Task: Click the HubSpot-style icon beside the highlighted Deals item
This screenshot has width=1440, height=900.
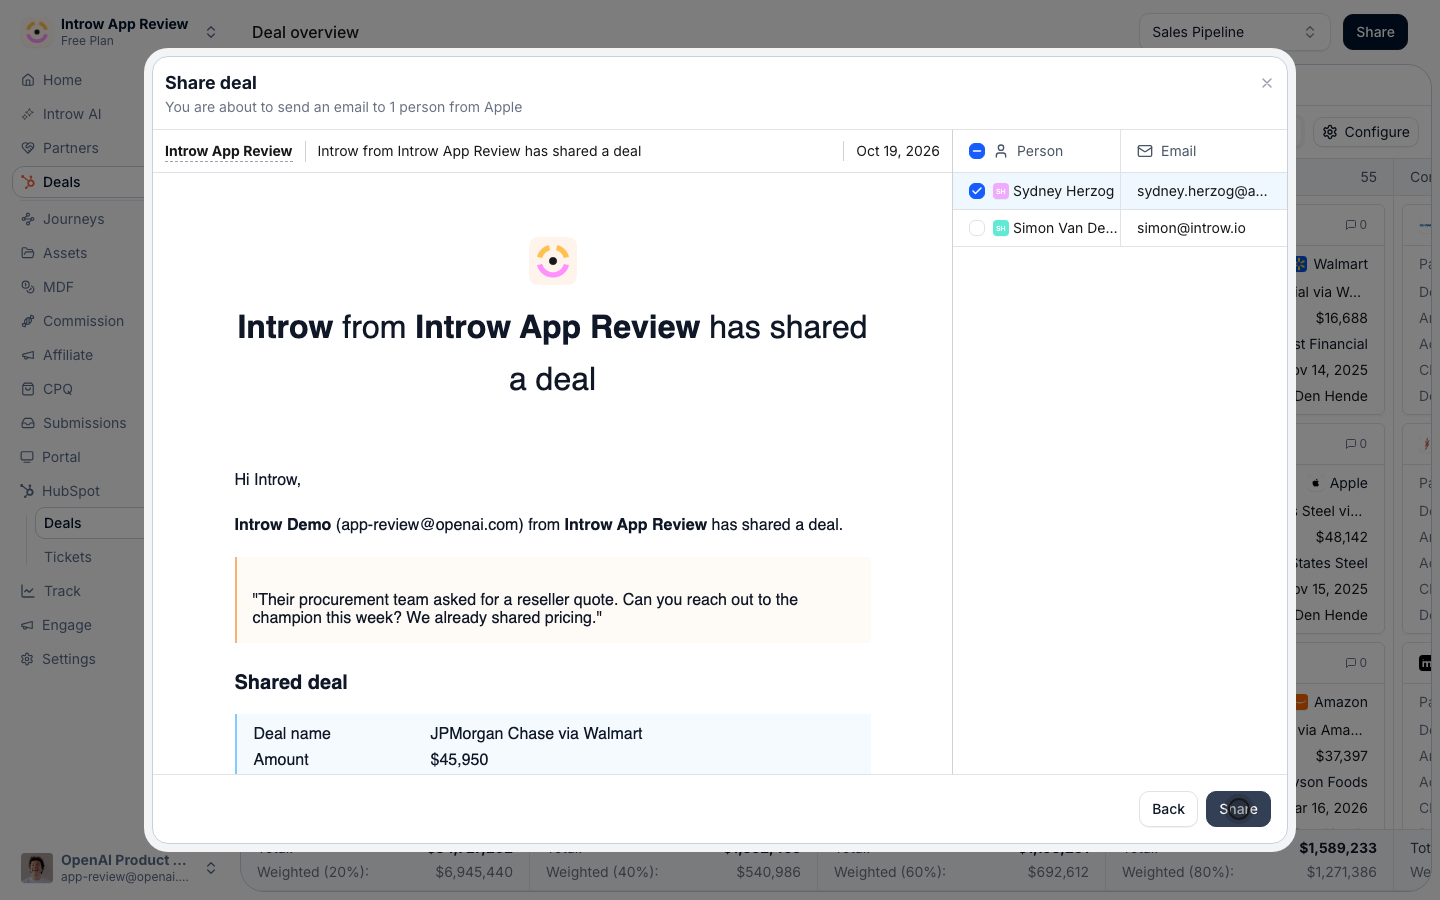Action: click(28, 182)
